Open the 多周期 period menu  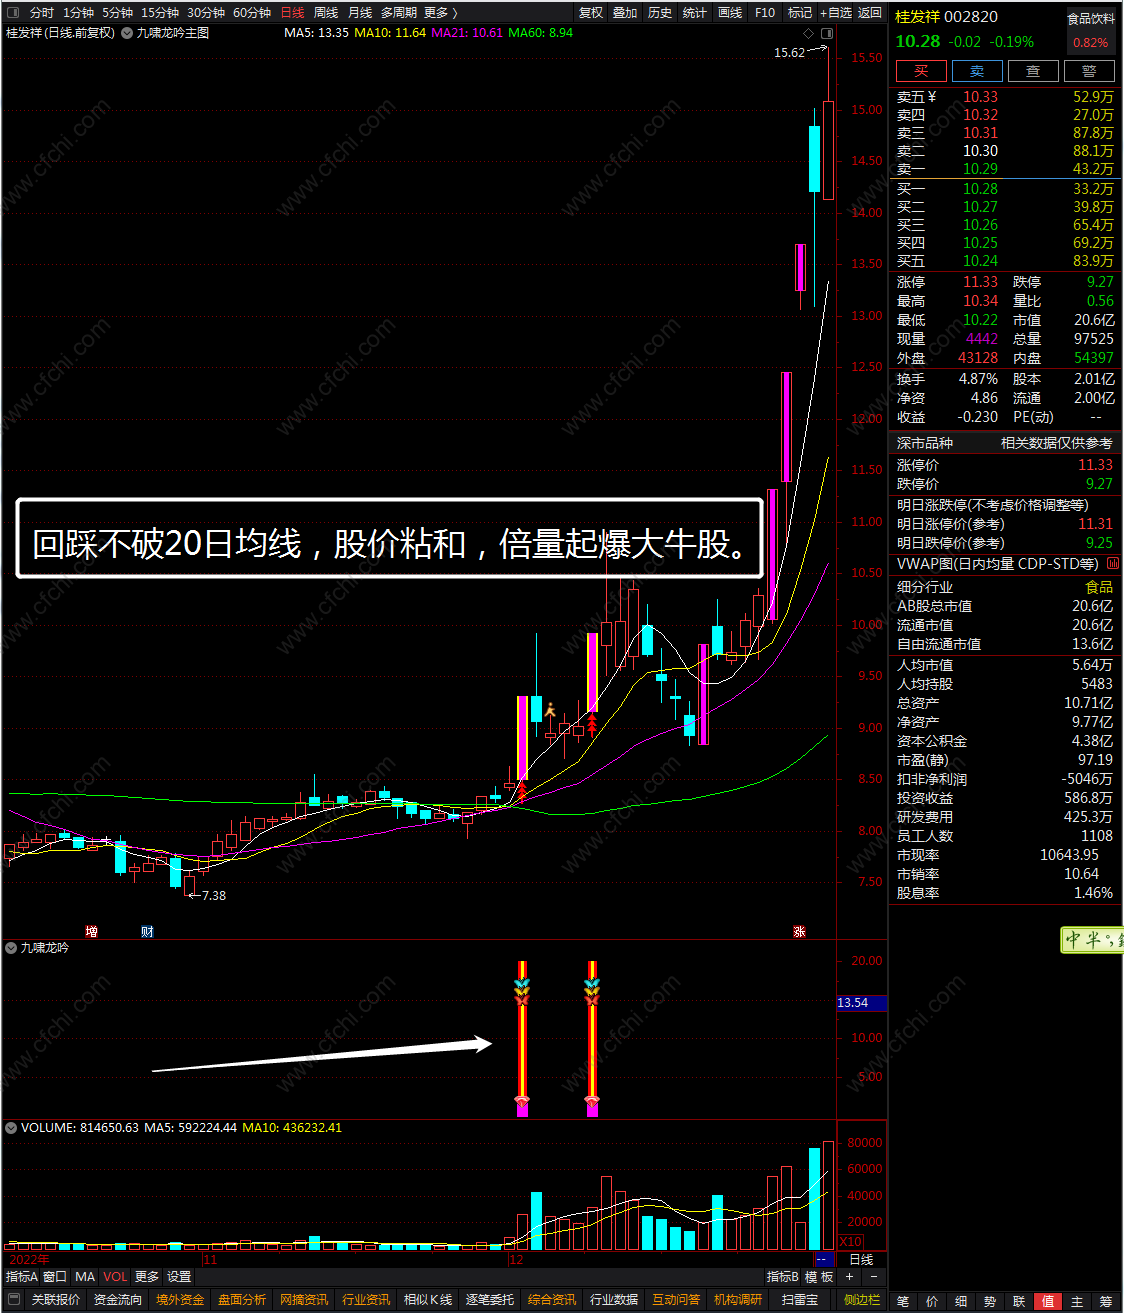tap(398, 13)
